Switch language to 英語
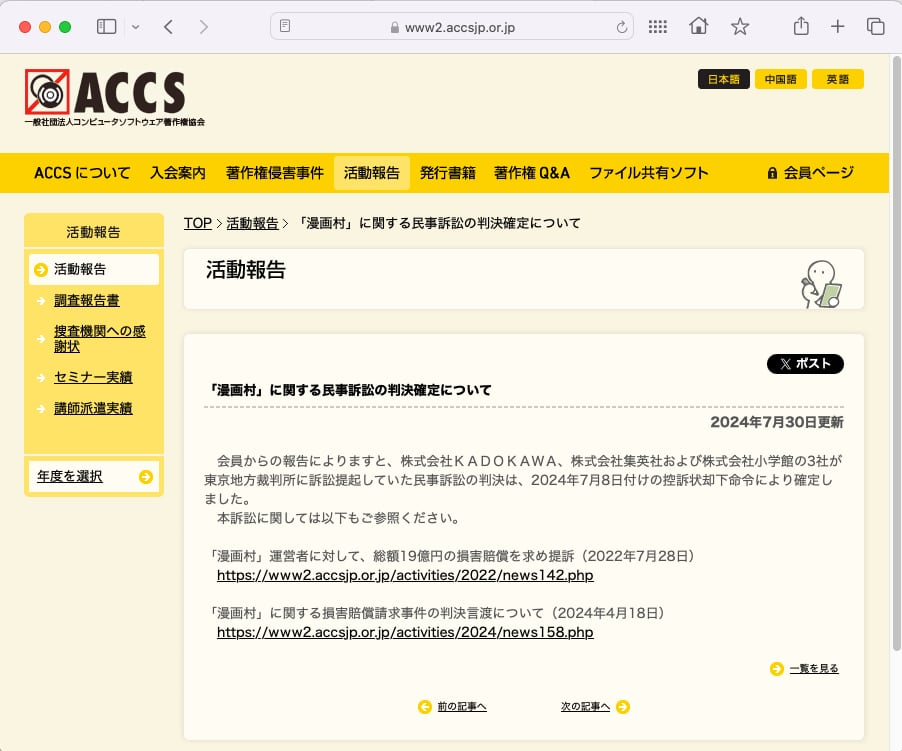902x751 pixels. click(x=837, y=80)
